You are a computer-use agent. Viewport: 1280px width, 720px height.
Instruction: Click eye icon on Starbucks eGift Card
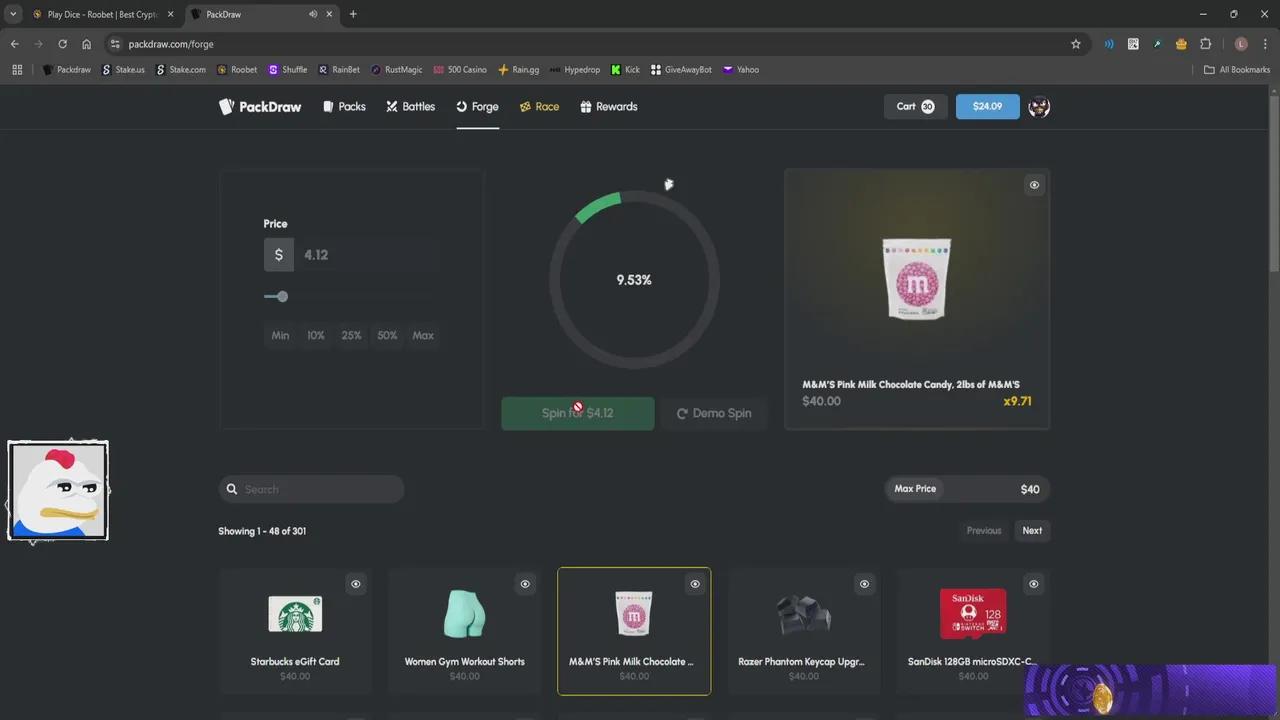[x=355, y=584]
